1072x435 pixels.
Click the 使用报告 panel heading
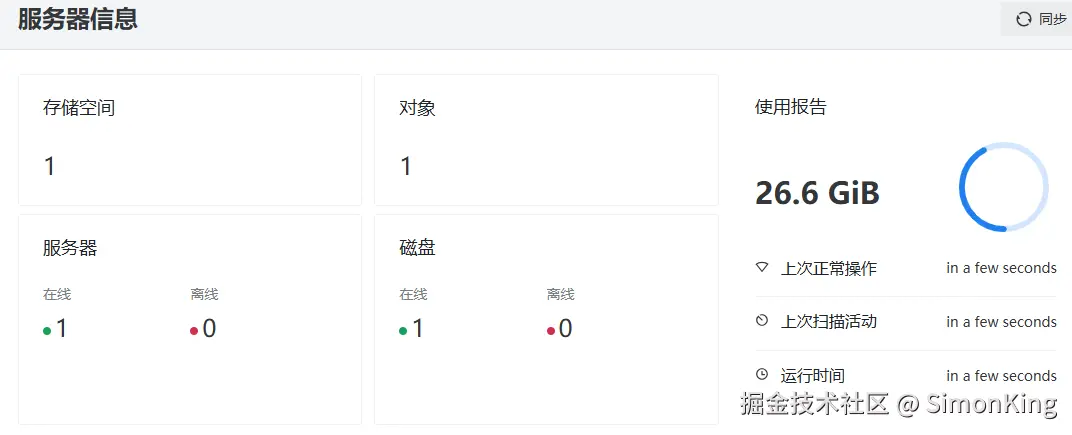click(x=790, y=107)
